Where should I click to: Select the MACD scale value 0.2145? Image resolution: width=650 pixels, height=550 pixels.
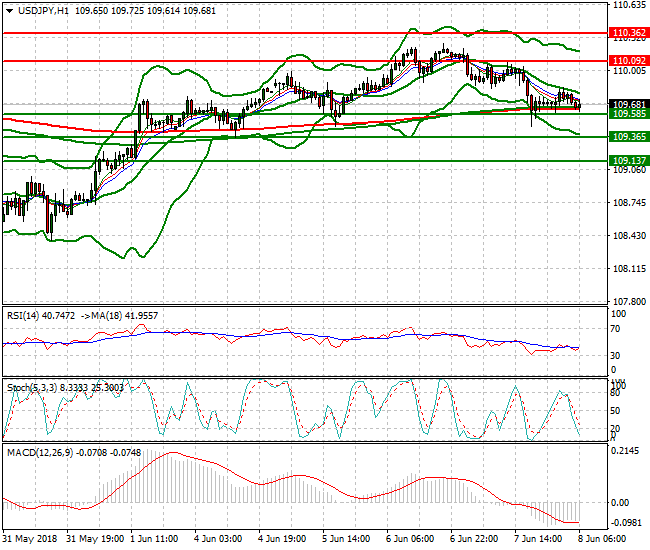point(626,451)
